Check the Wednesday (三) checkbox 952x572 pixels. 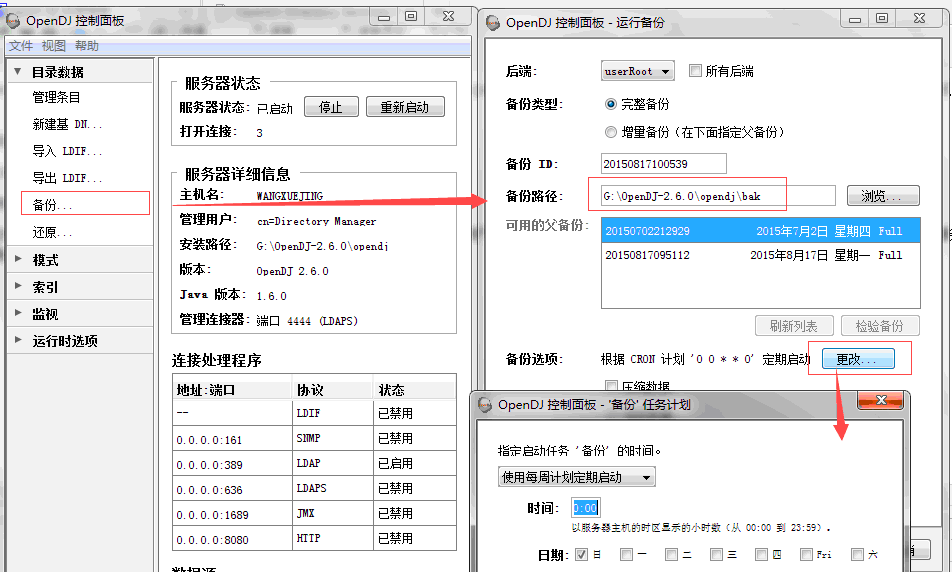(716, 554)
